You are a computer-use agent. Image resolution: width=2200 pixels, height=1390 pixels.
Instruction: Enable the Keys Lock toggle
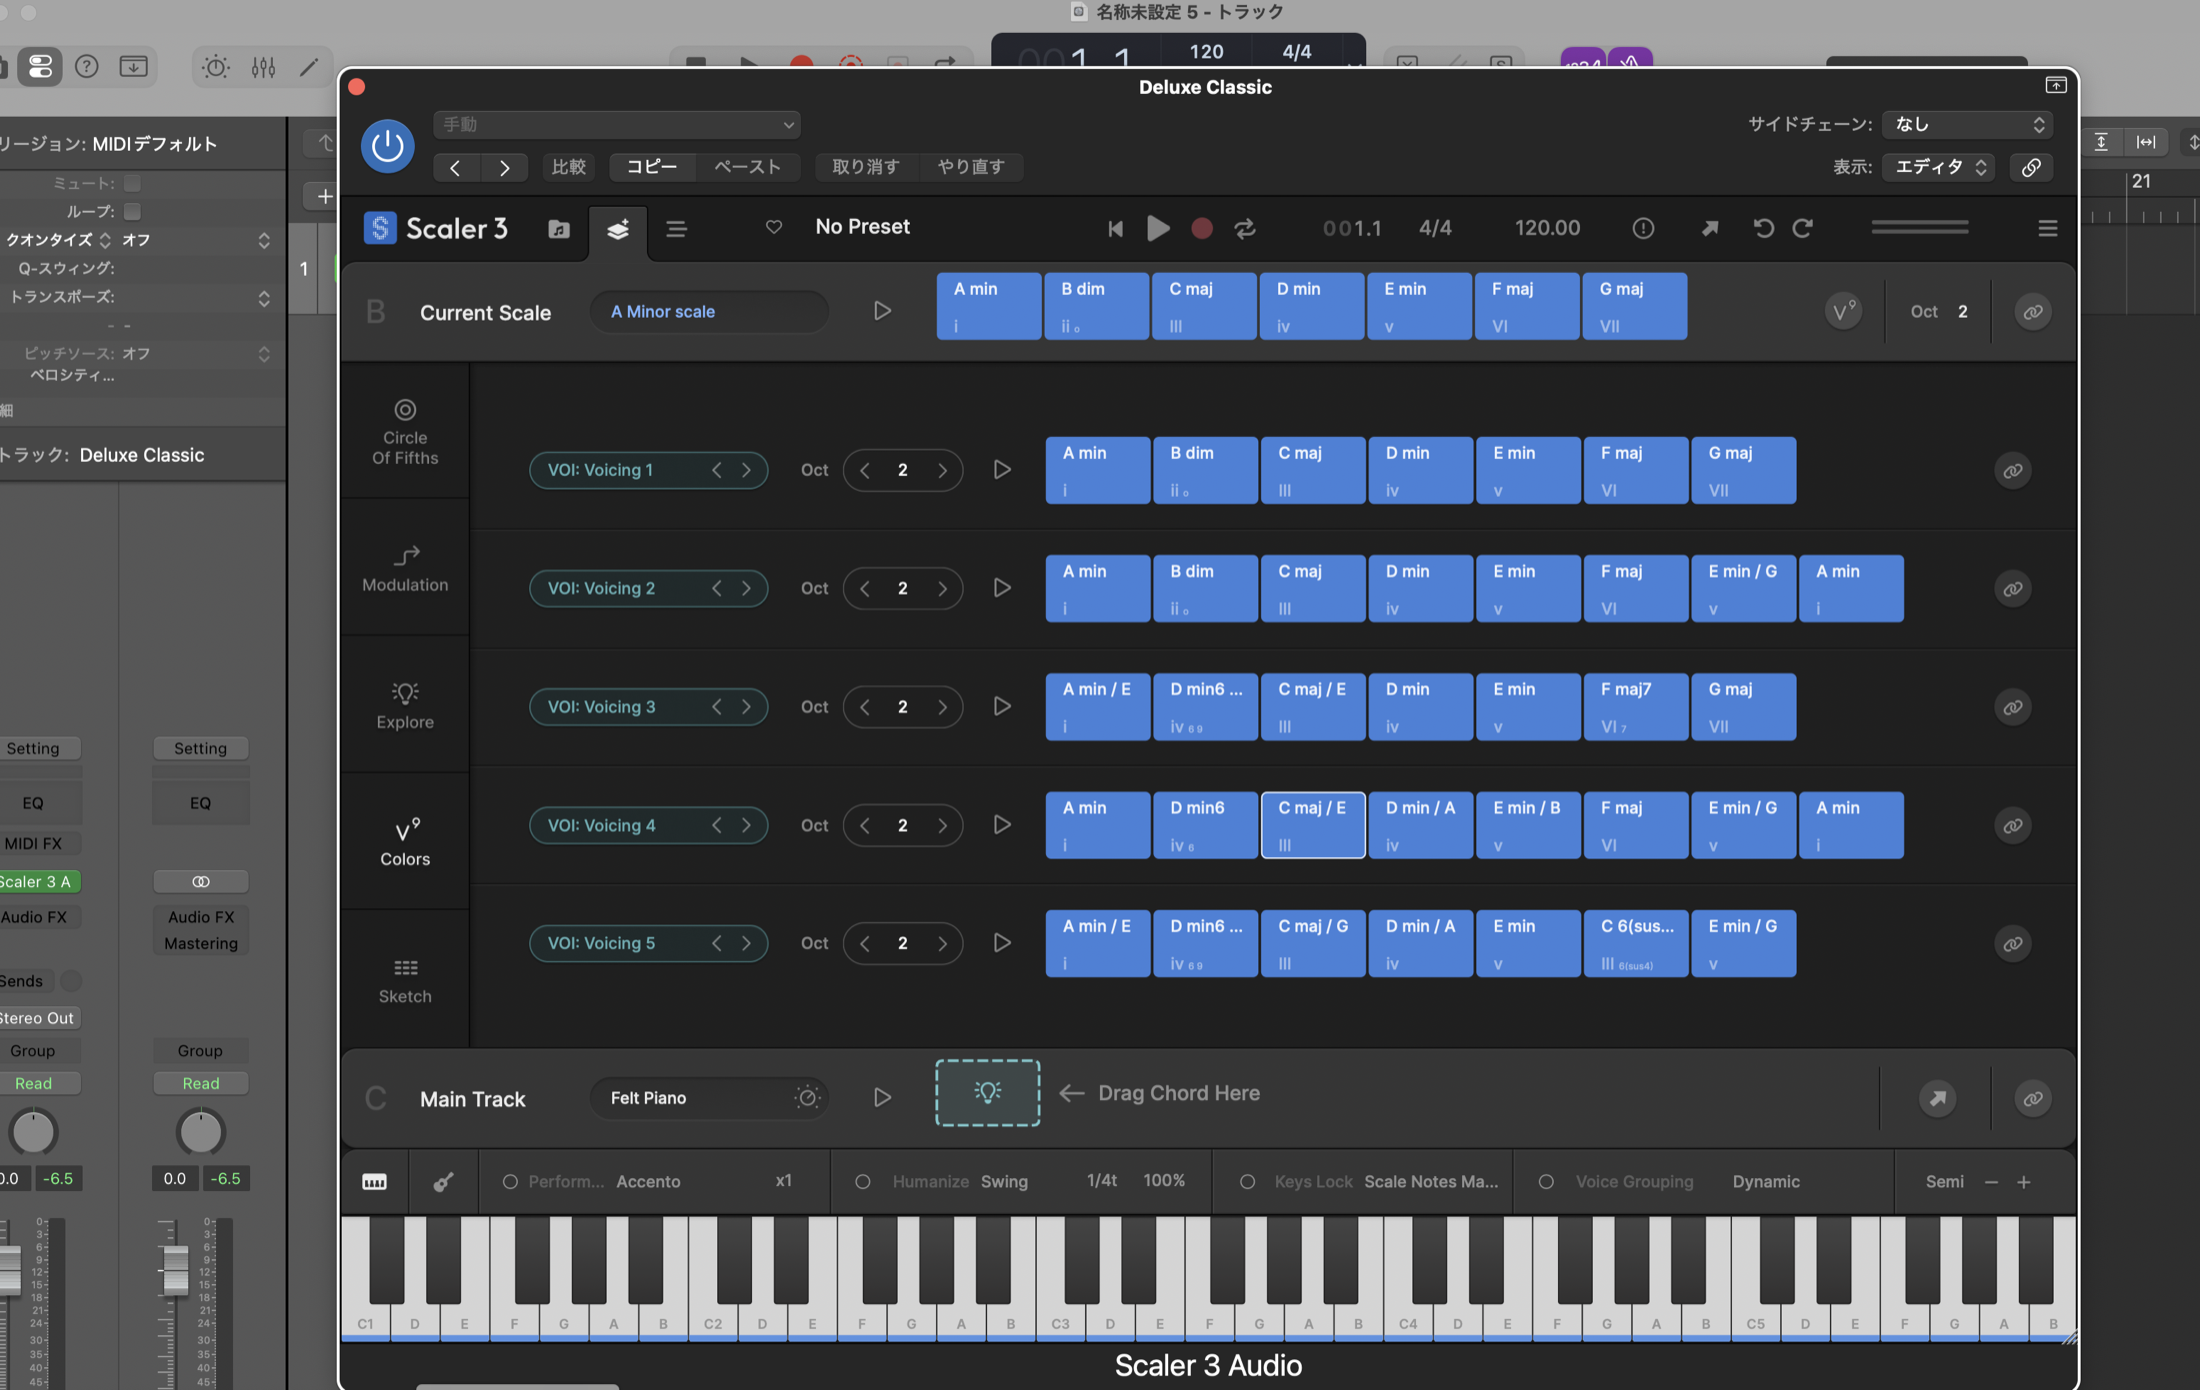click(x=1247, y=1182)
